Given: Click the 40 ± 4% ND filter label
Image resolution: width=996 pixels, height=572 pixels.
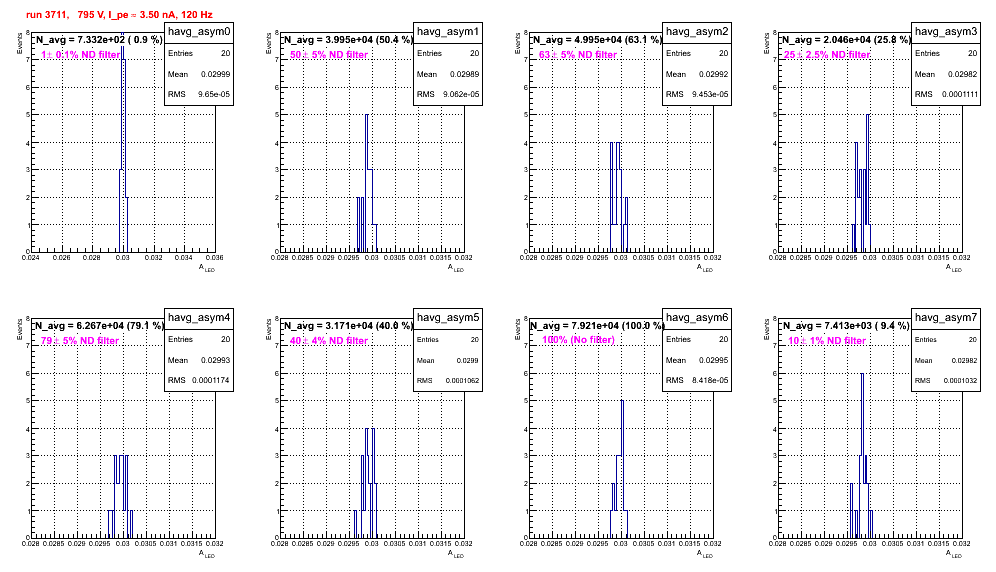Looking at the screenshot, I should [329, 341].
